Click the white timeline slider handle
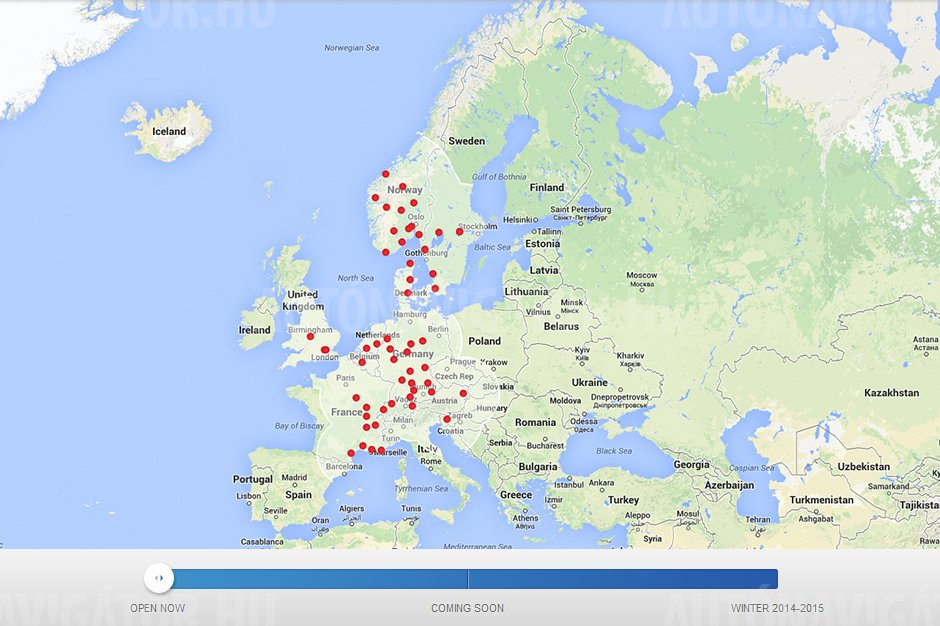The image size is (940, 626). click(158, 578)
